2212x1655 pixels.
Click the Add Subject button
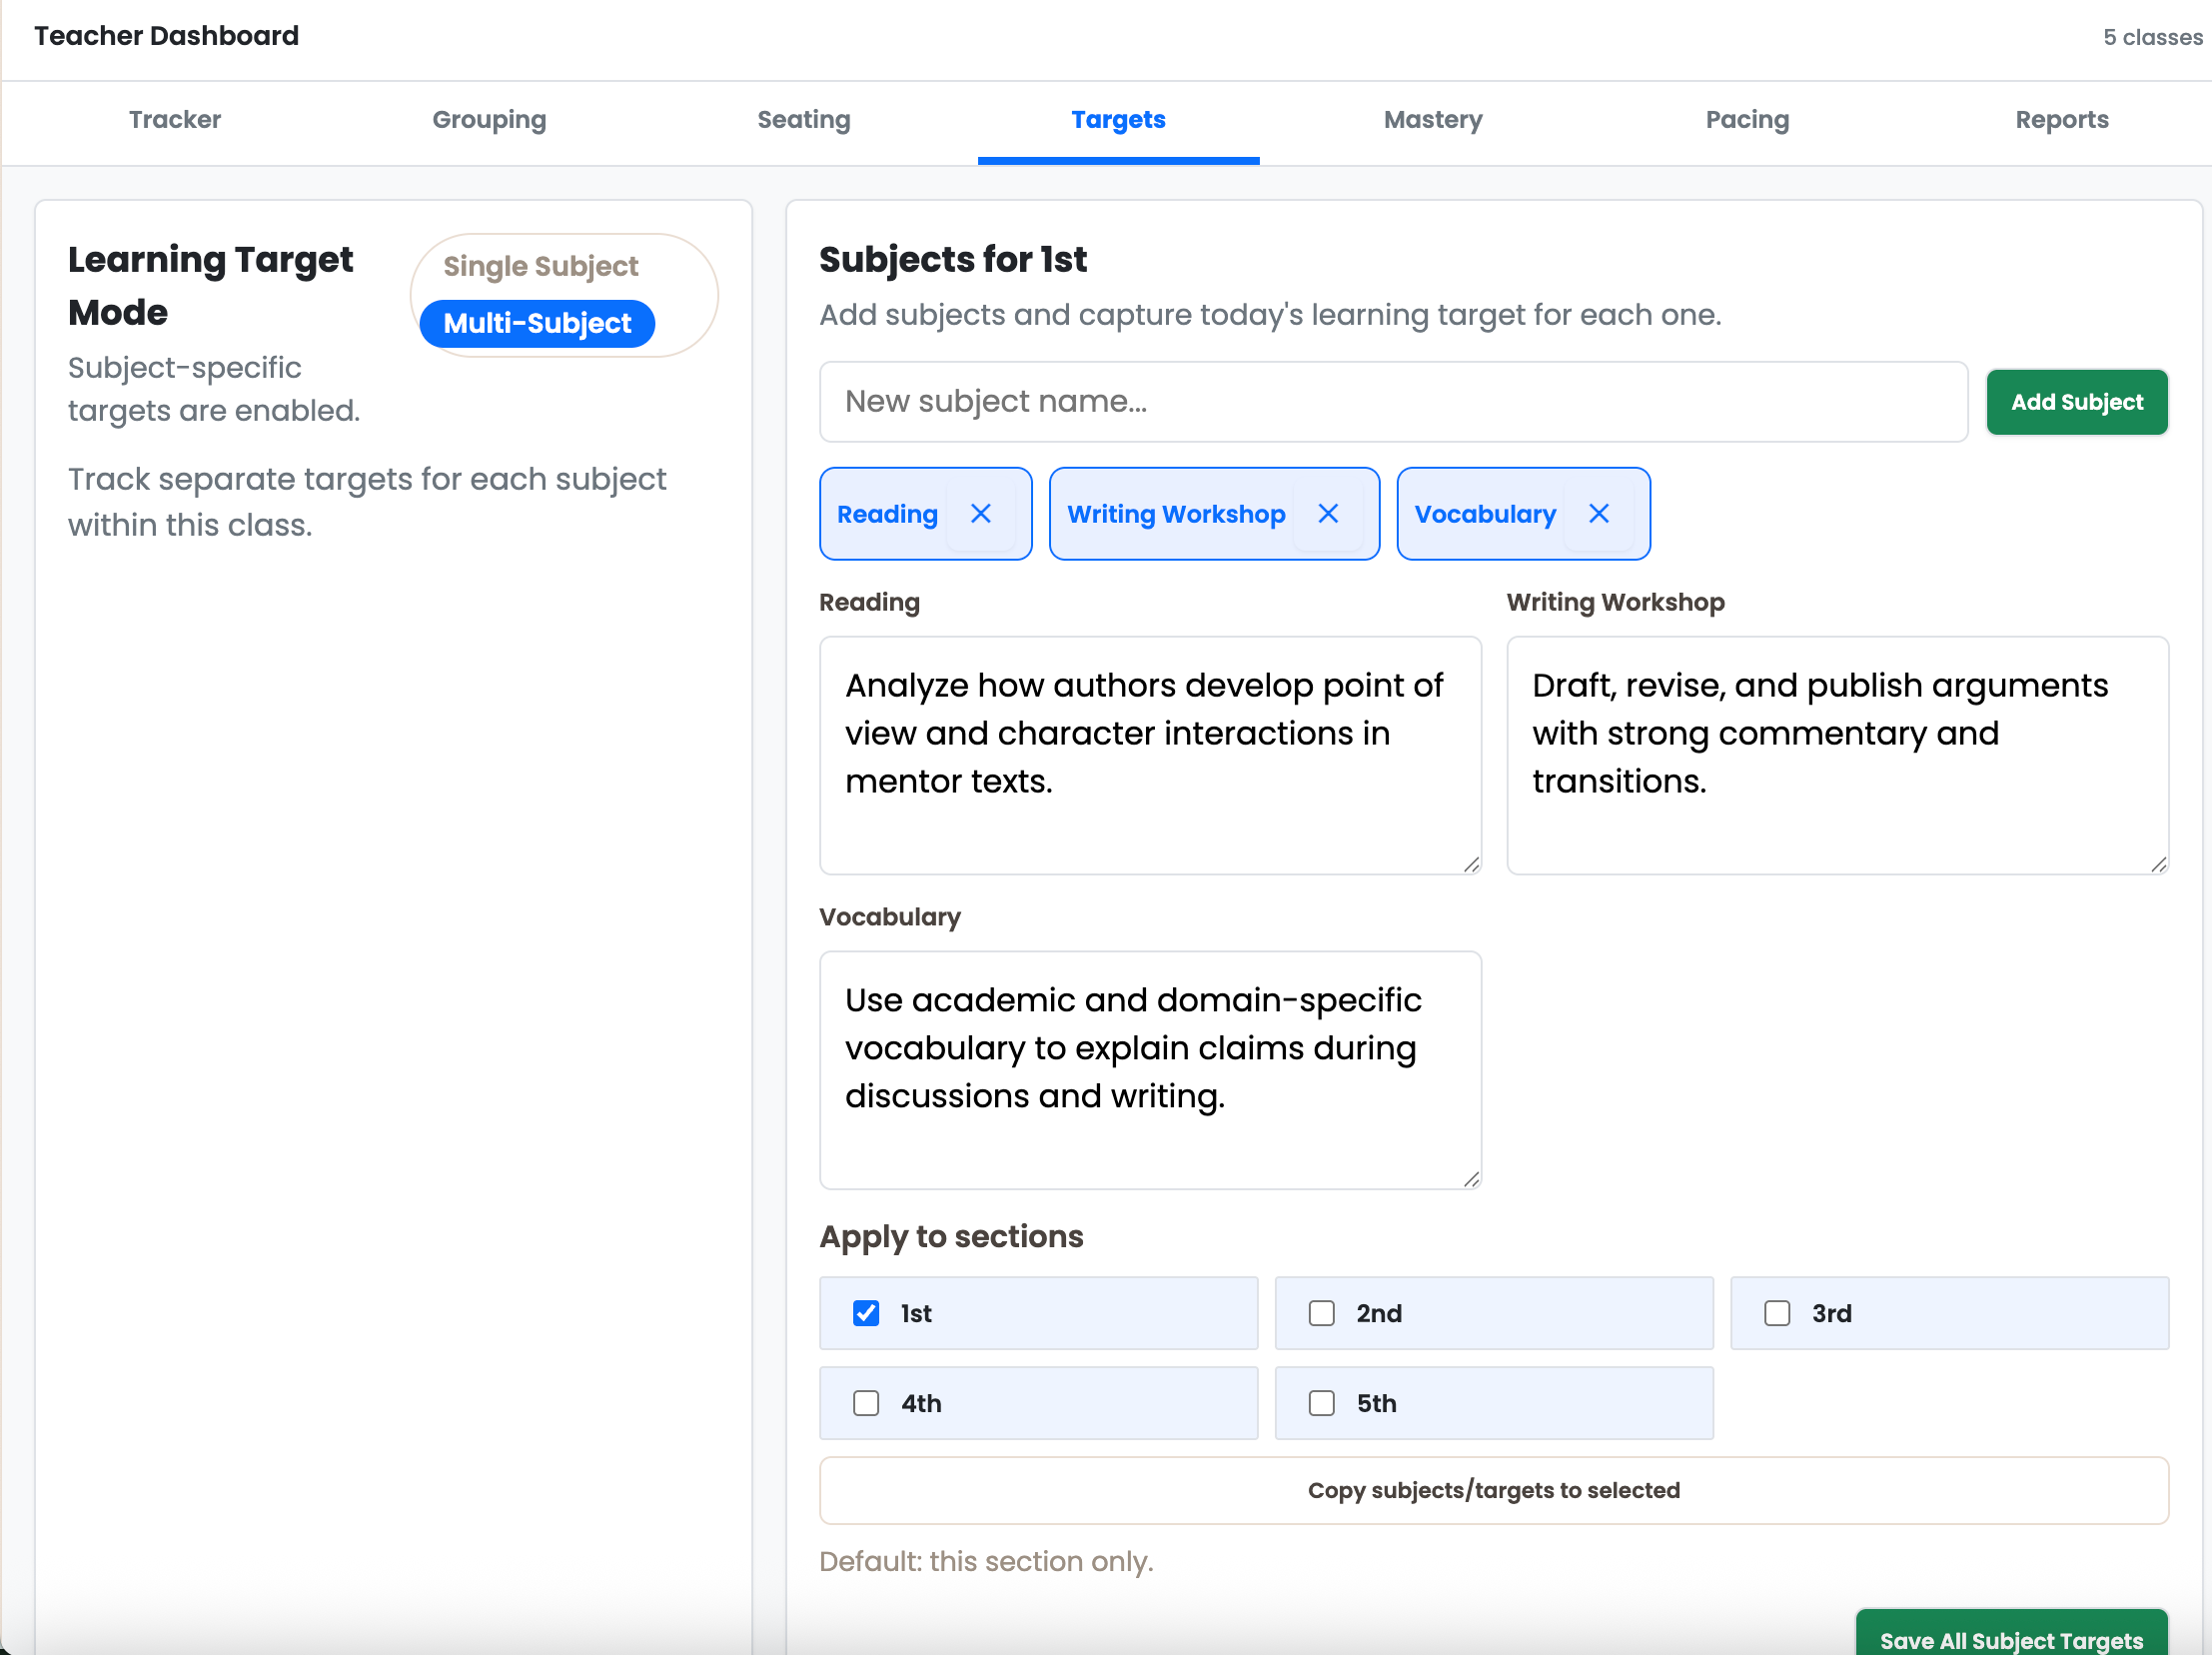pyautogui.click(x=2077, y=402)
